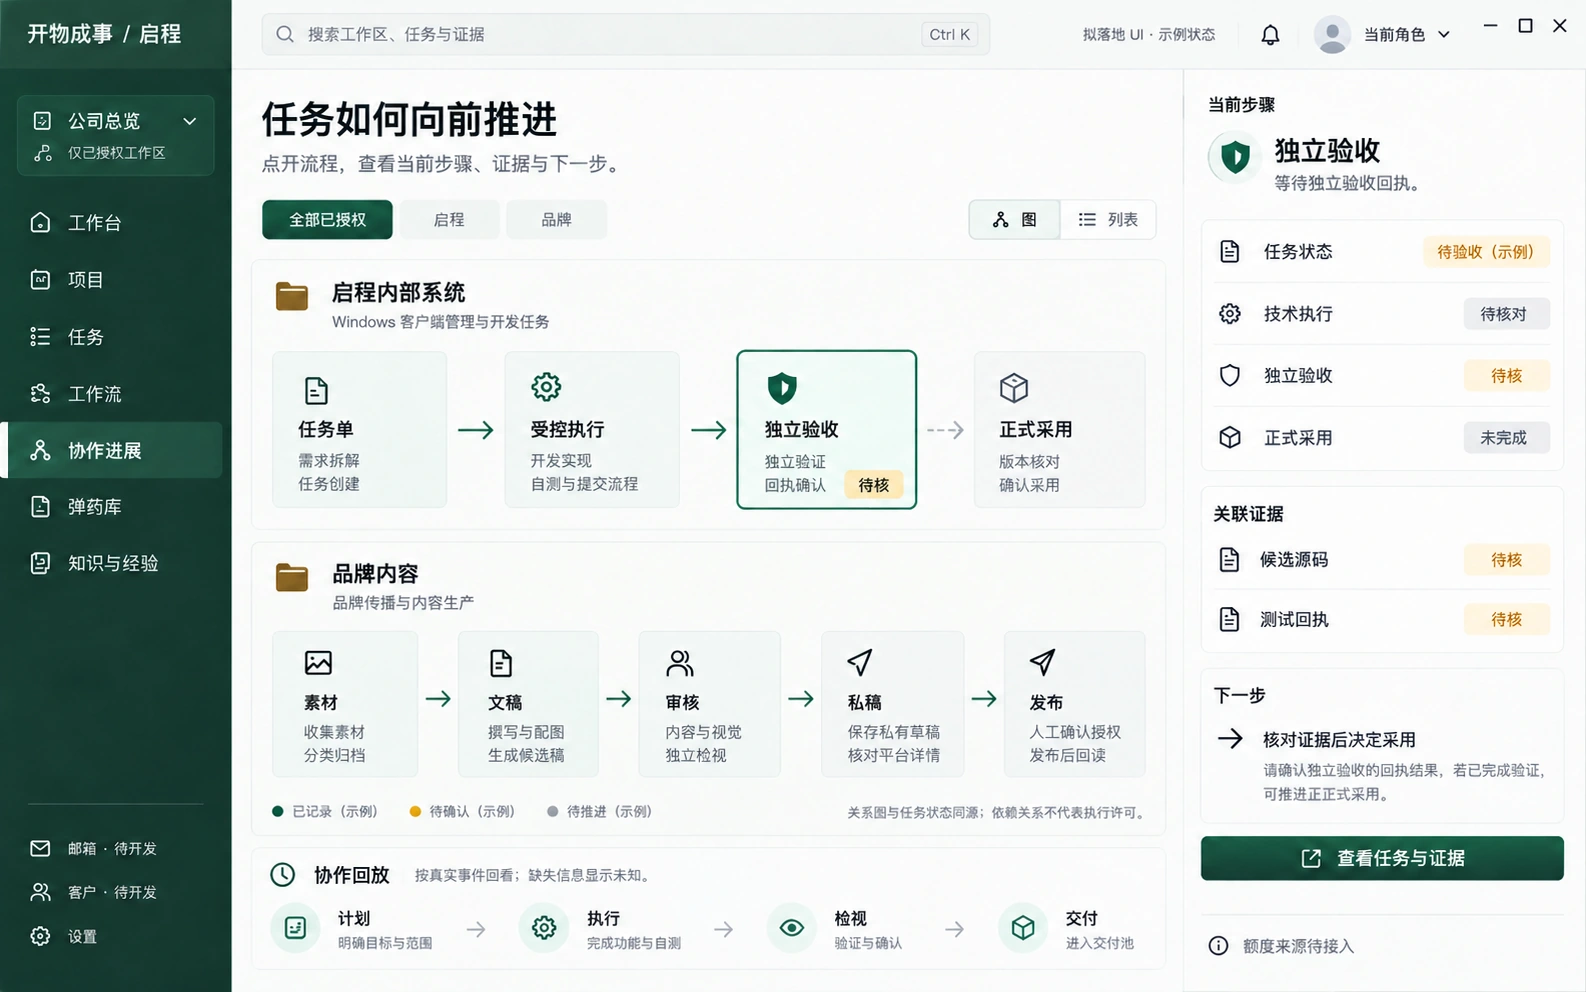The height and width of the screenshot is (992, 1586).
Task: Click the 检视 eye icon
Action: tap(792, 928)
